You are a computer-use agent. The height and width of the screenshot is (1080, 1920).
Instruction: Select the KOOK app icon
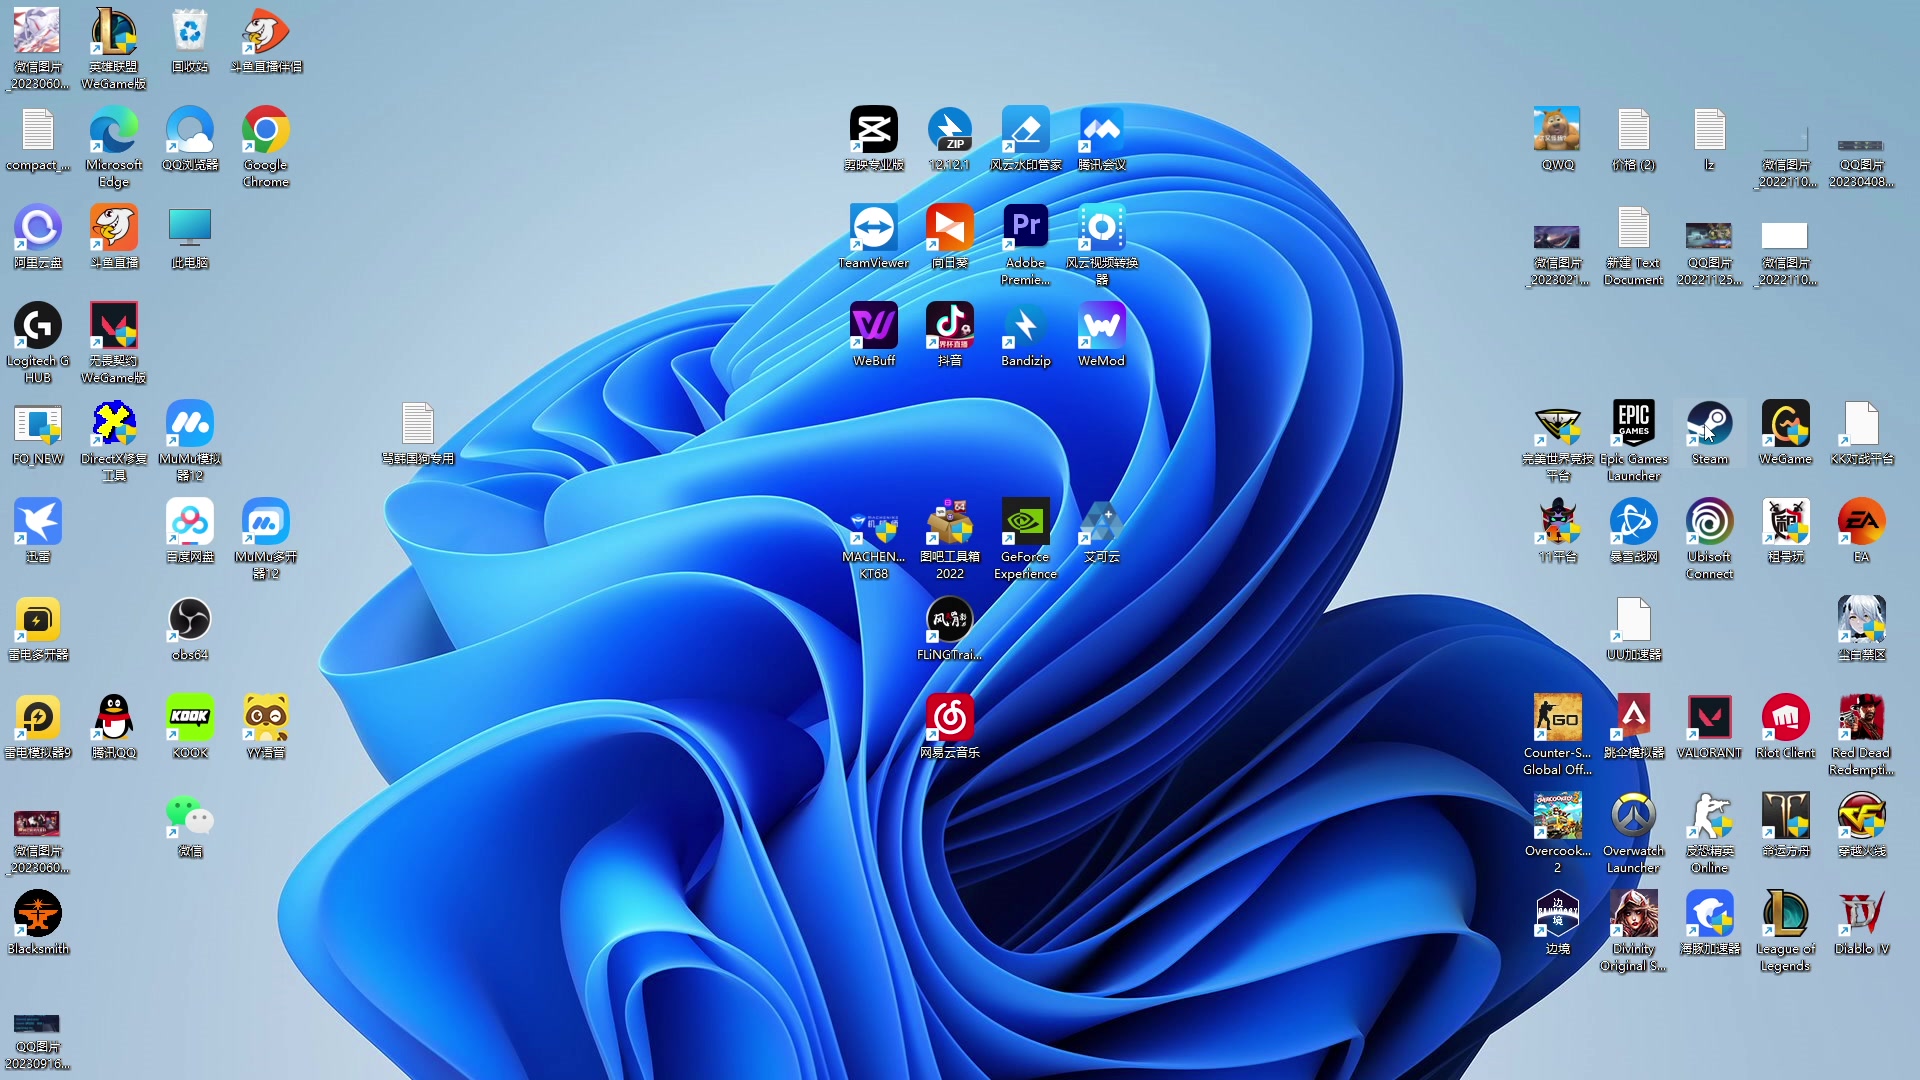[x=189, y=718]
